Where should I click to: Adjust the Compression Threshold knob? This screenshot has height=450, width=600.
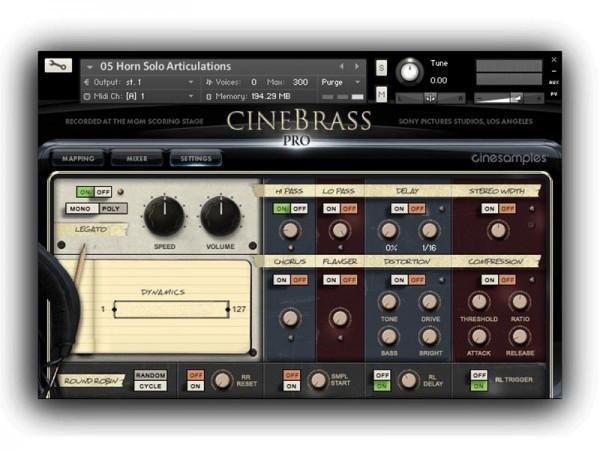tap(479, 302)
